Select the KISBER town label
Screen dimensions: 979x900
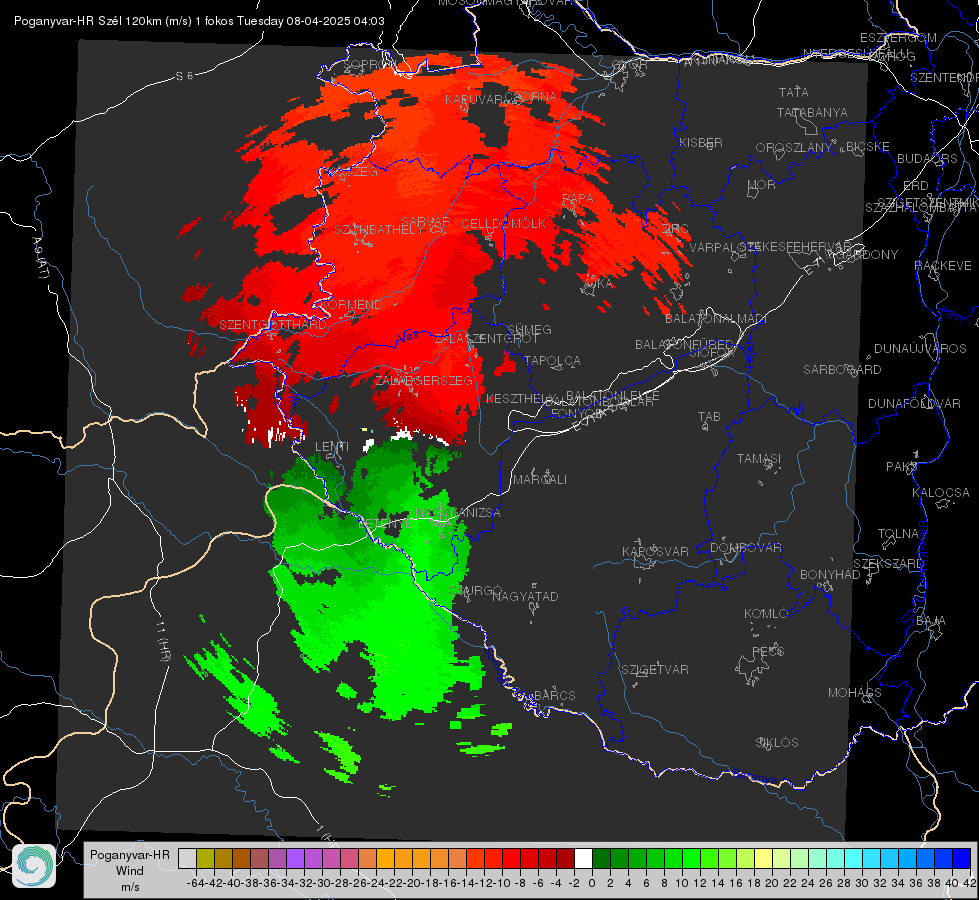point(701,142)
